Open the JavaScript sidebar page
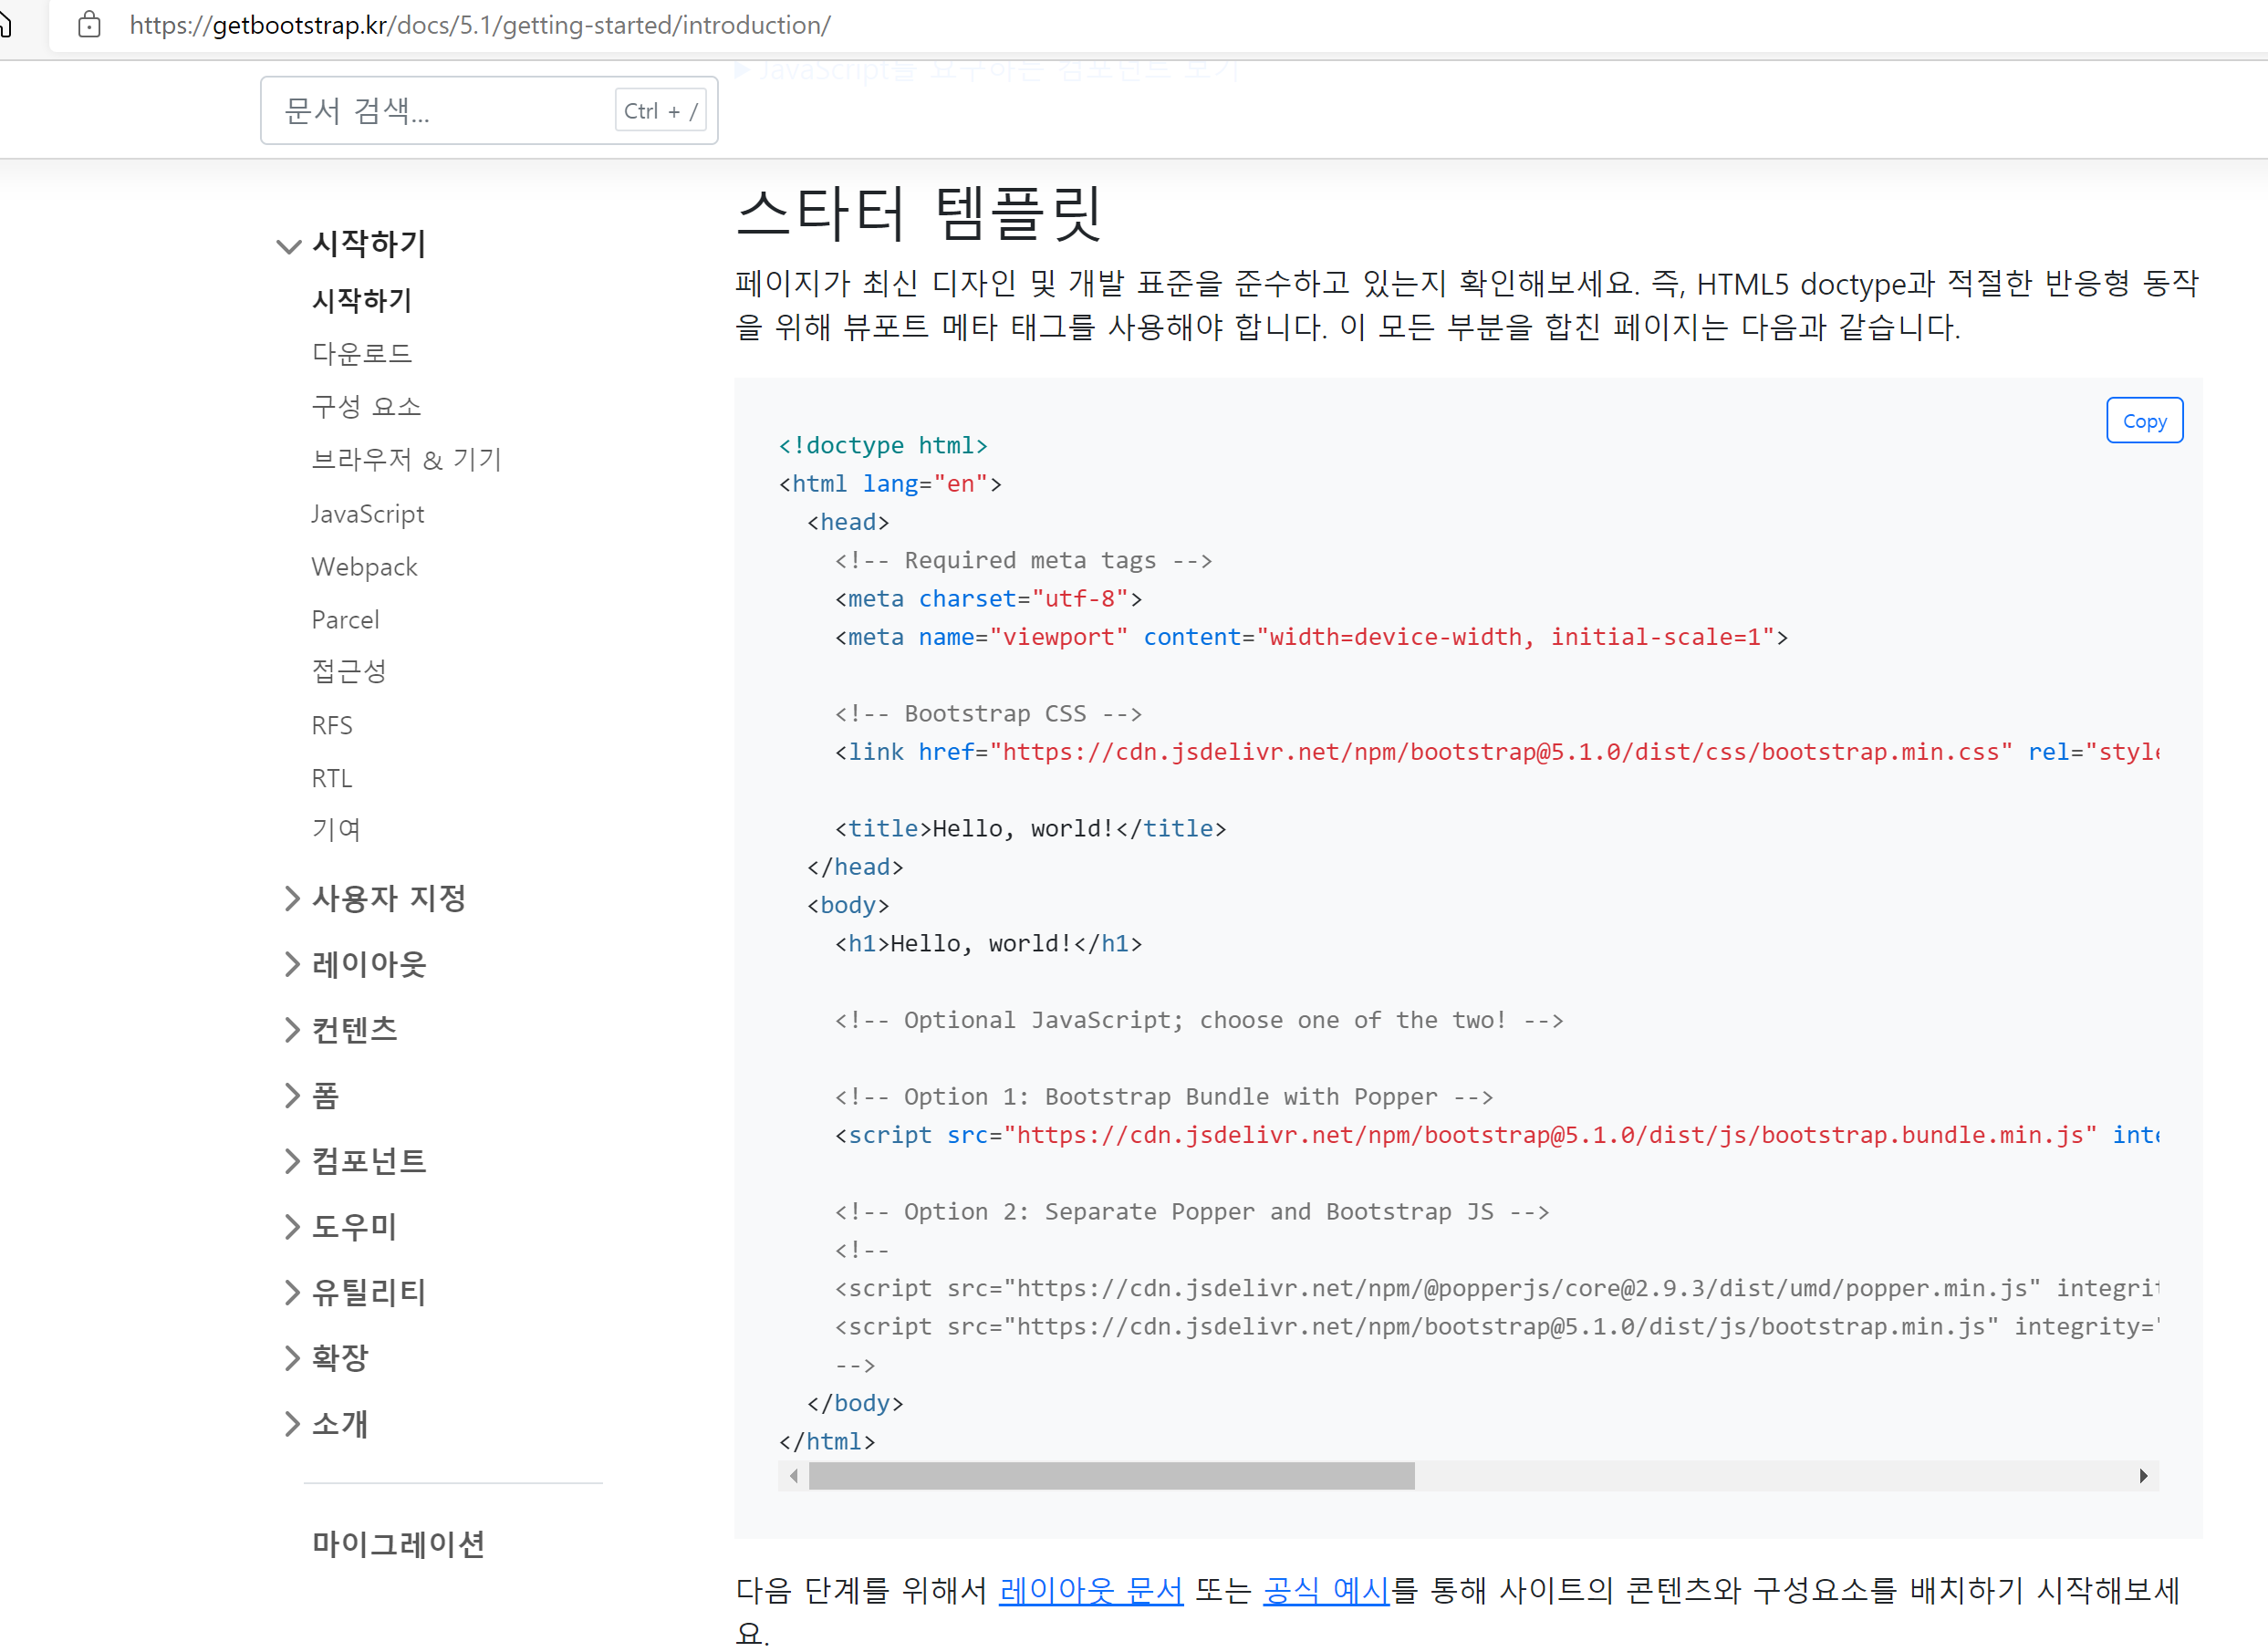The width and height of the screenshot is (2268, 1652). [367, 514]
